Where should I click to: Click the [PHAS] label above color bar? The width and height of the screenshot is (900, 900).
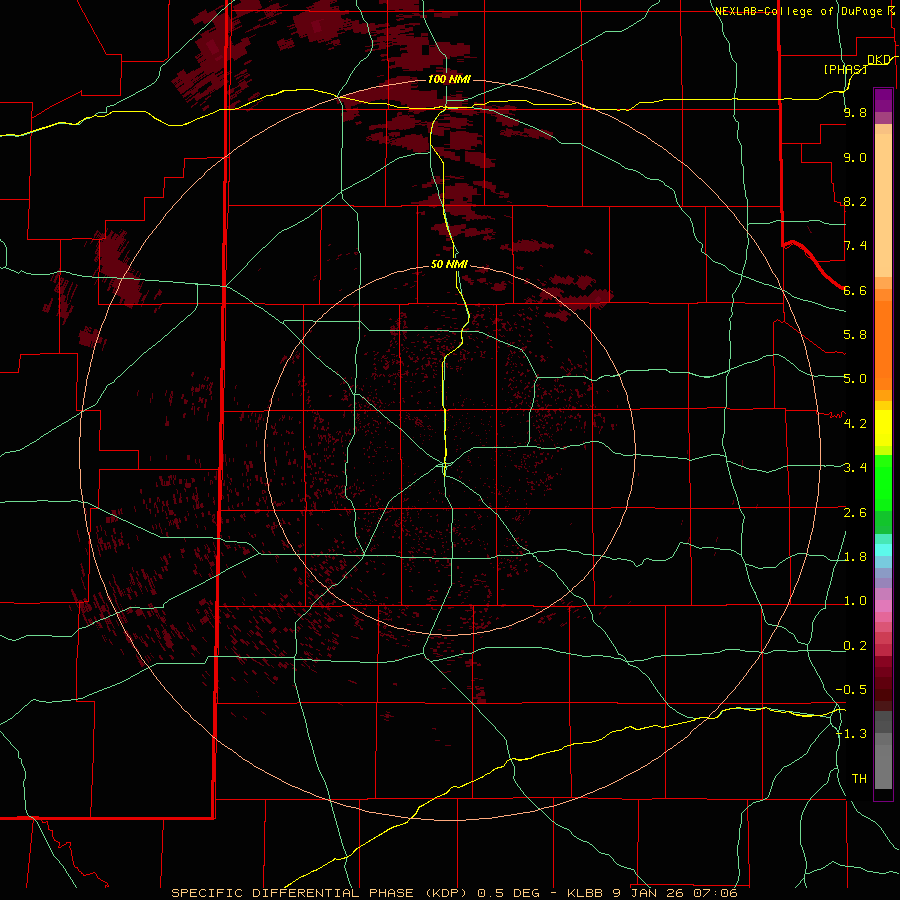coord(845,69)
